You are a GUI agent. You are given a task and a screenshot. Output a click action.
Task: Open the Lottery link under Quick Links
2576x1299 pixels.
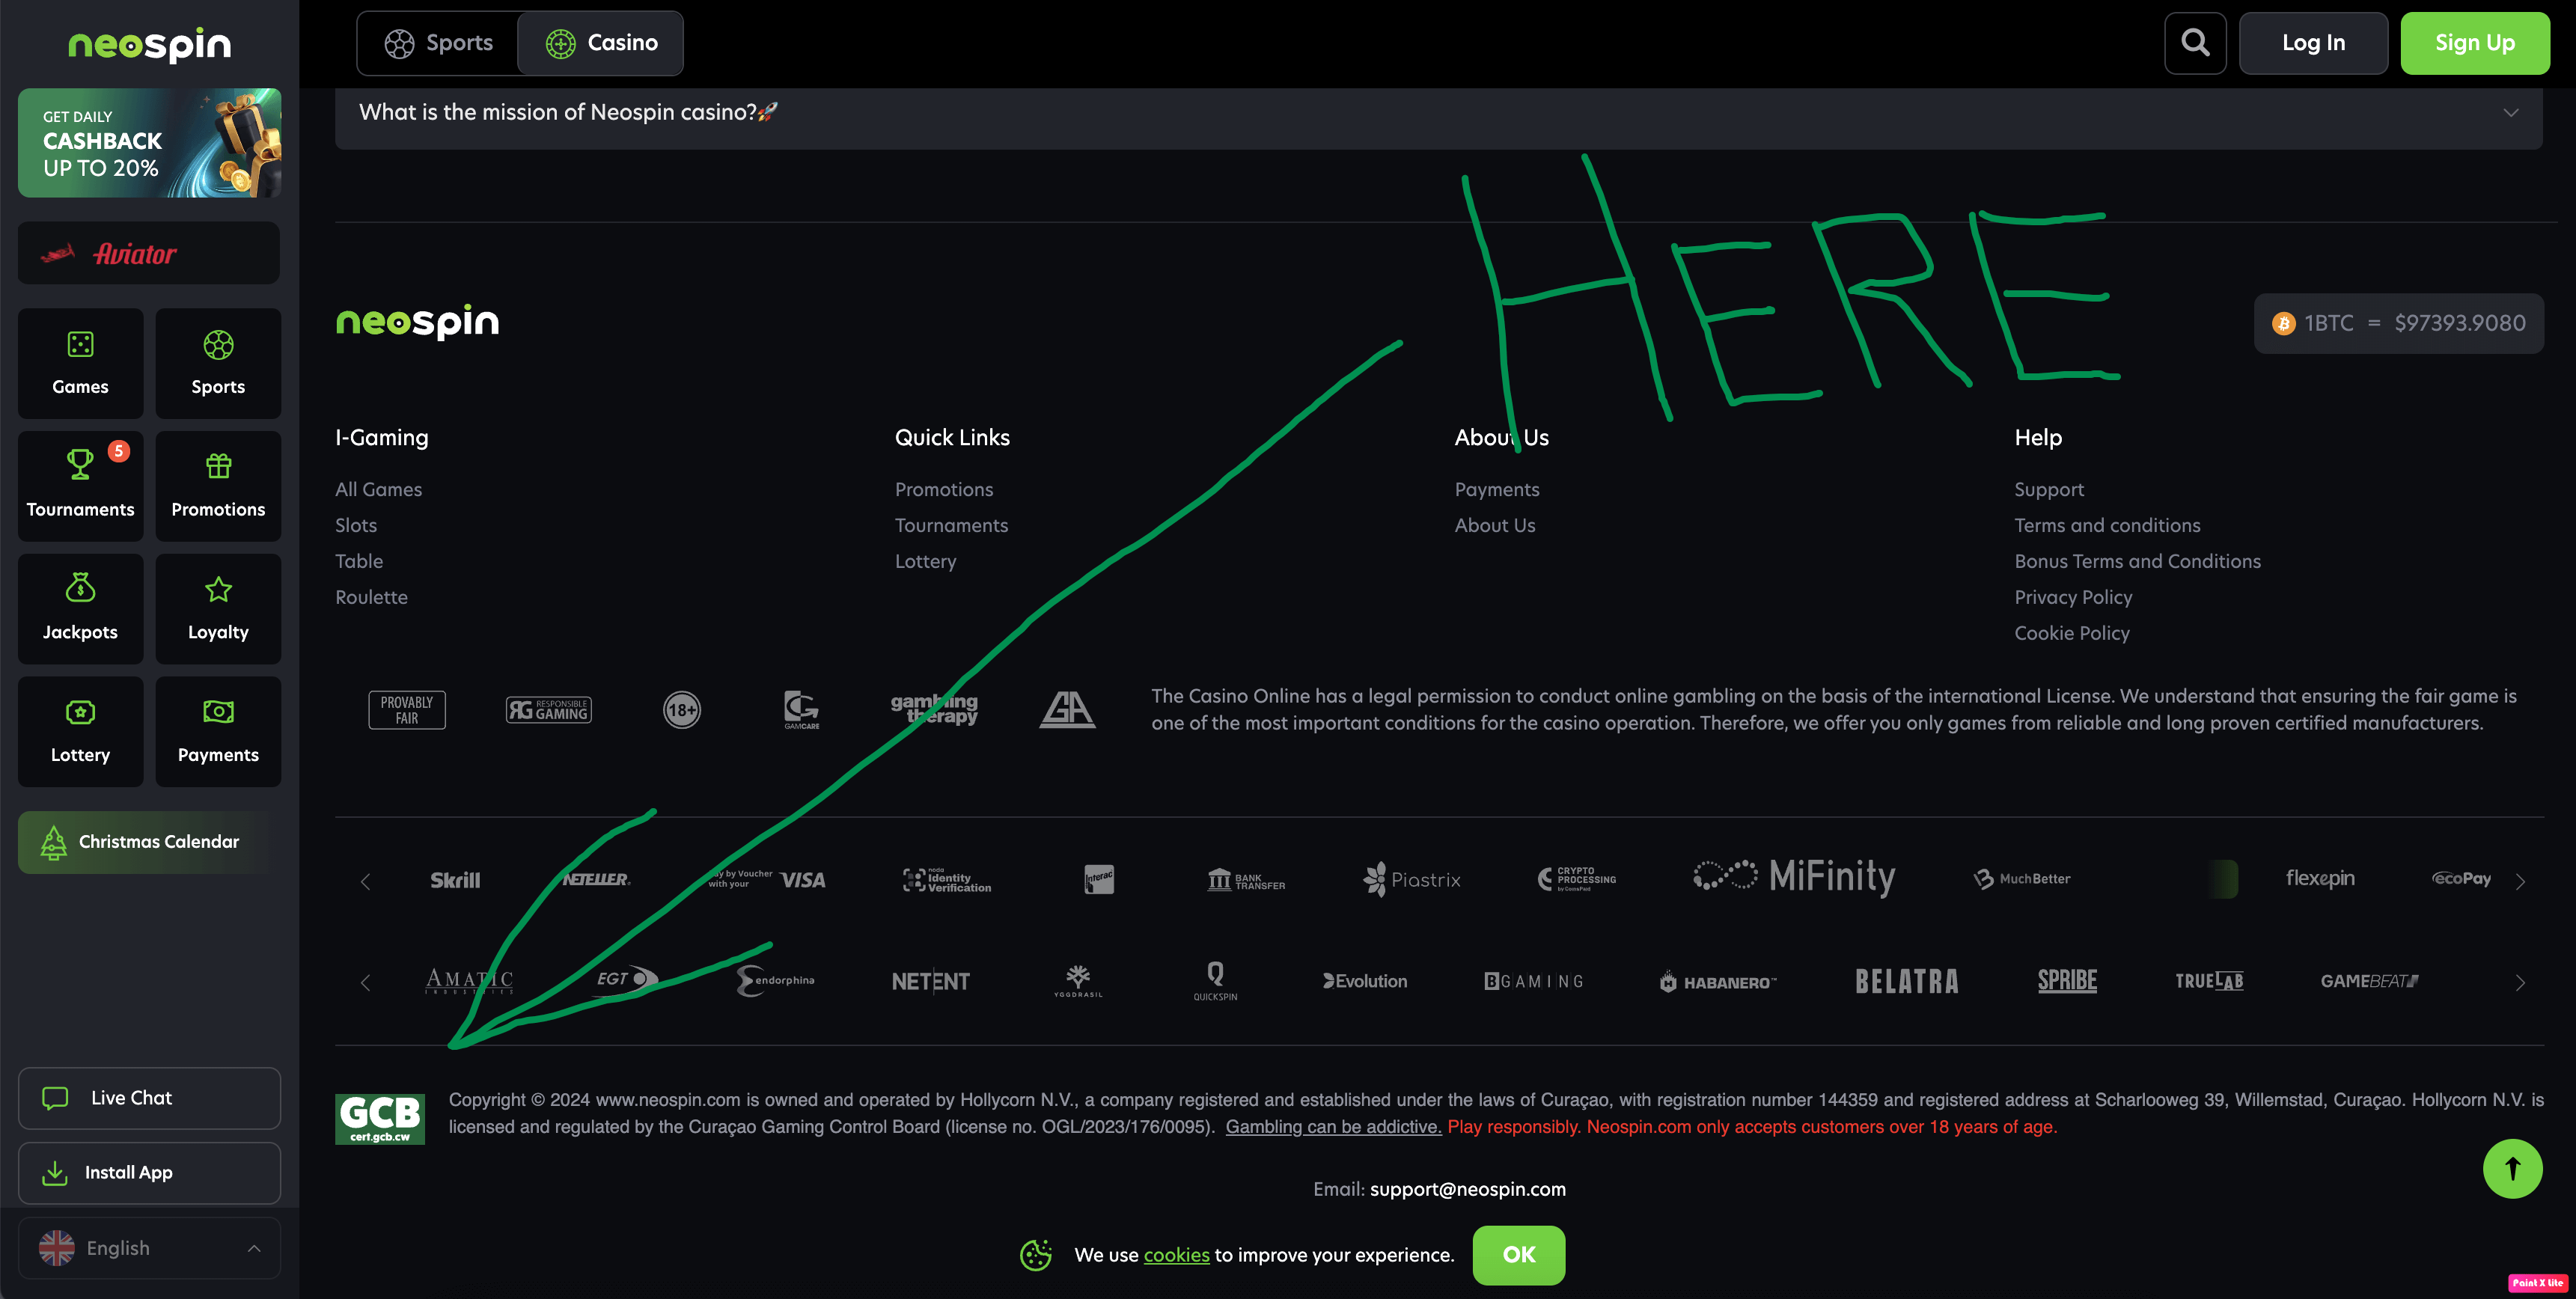click(925, 561)
